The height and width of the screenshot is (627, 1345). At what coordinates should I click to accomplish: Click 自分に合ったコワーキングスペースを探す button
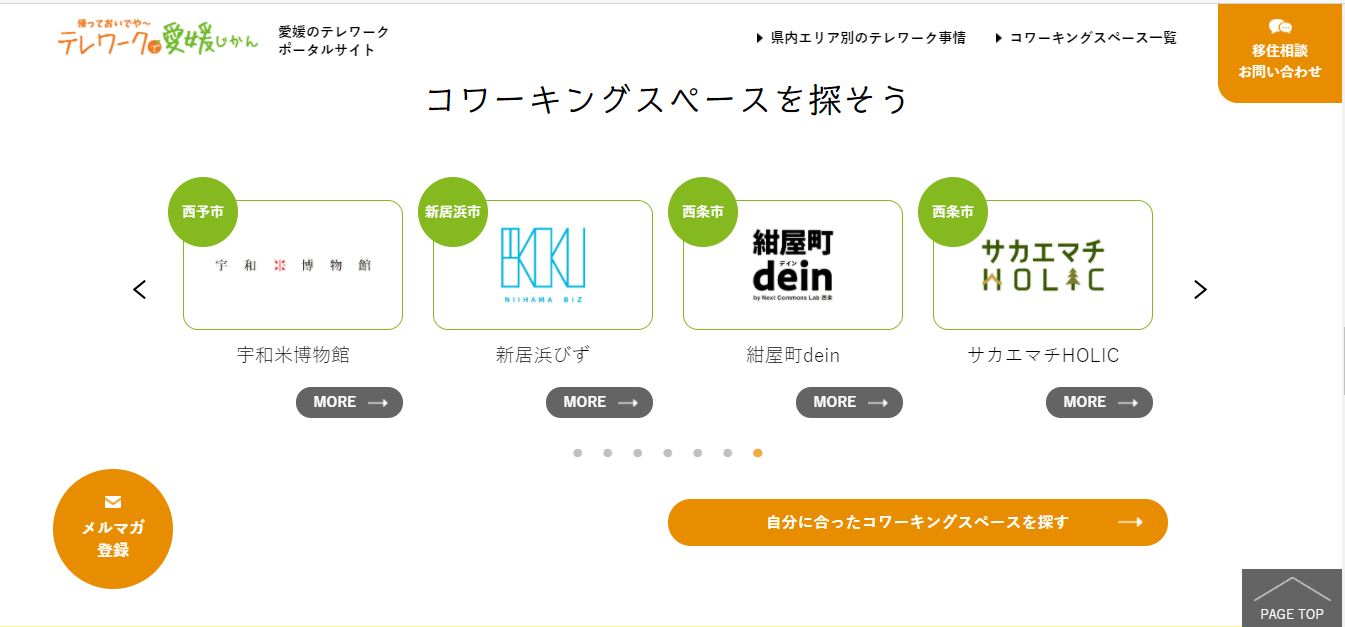click(x=918, y=522)
